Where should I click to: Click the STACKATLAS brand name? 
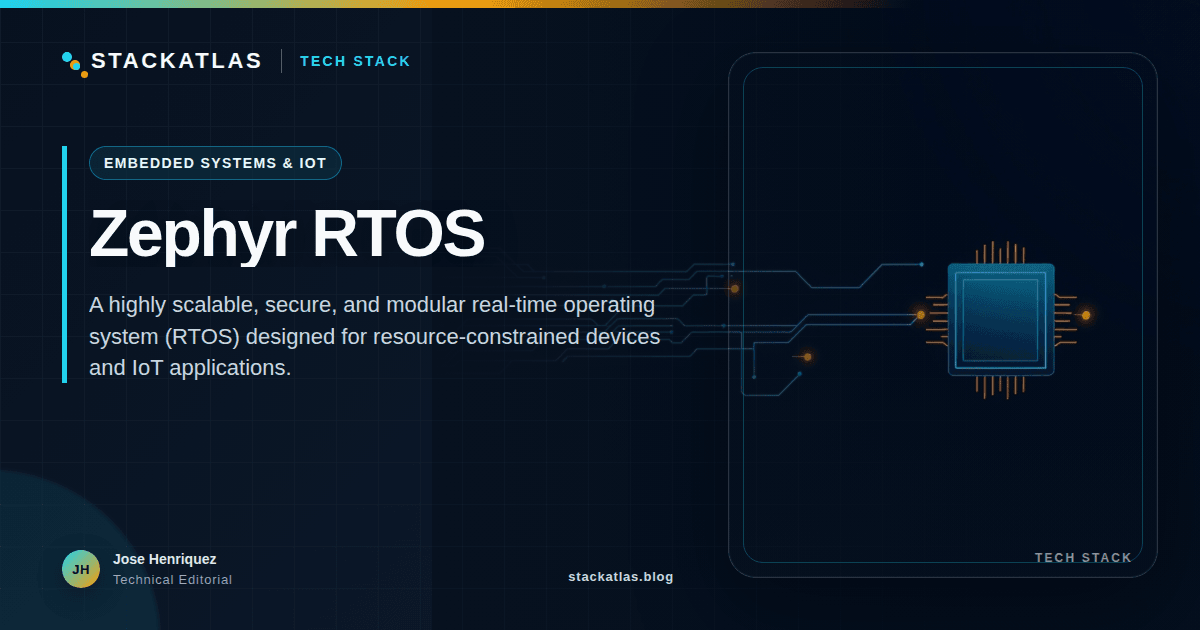[x=176, y=61]
